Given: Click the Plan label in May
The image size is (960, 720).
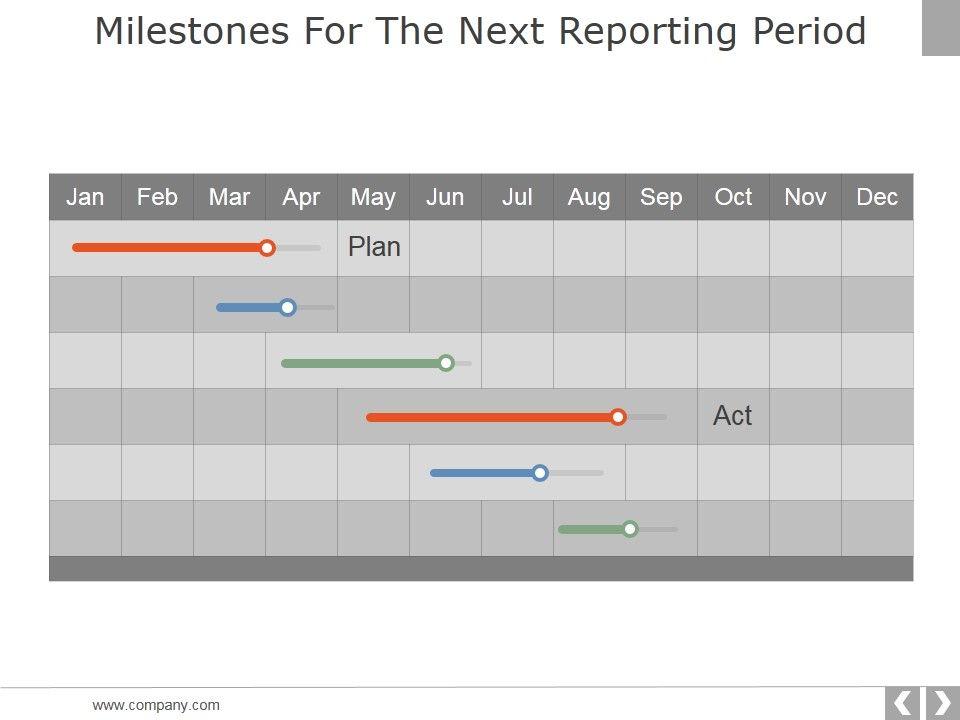Looking at the screenshot, I should 374,247.
